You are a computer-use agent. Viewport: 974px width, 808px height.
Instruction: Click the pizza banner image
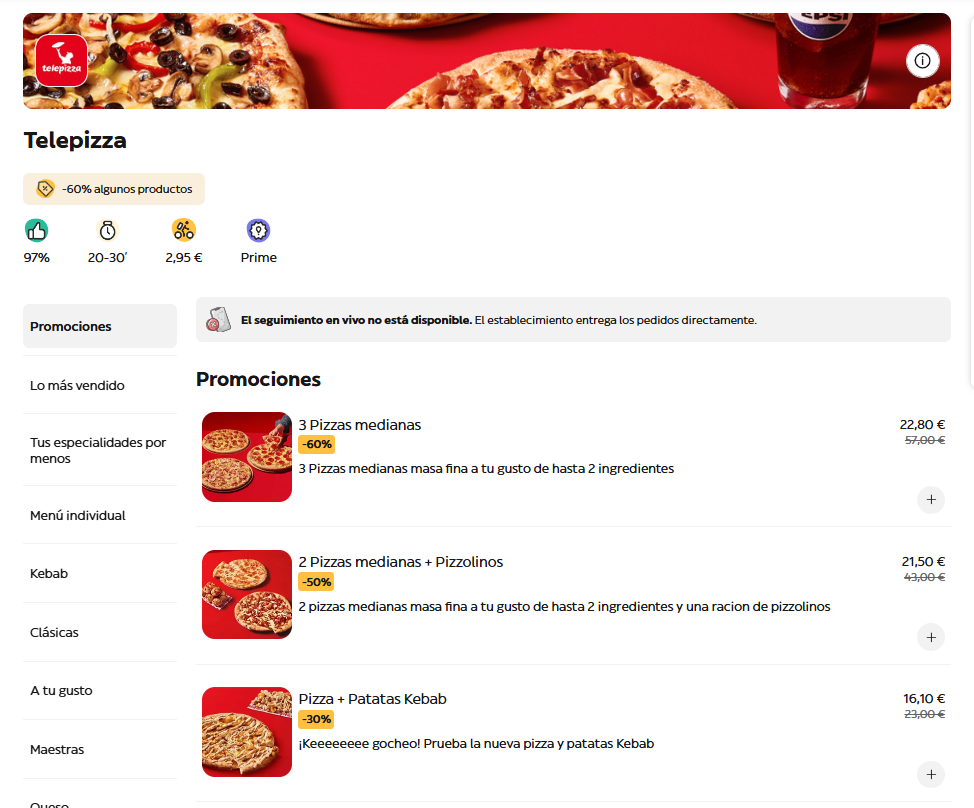487,61
